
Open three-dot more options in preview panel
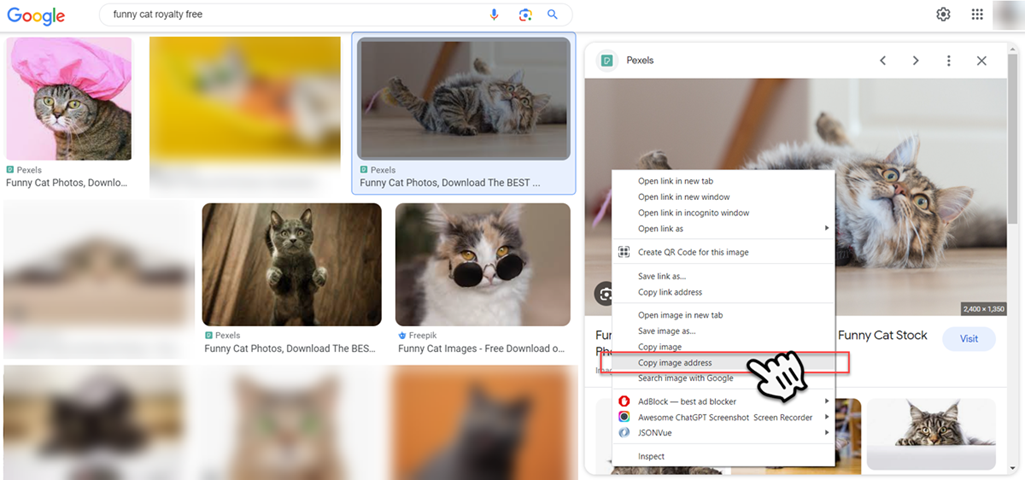point(948,61)
